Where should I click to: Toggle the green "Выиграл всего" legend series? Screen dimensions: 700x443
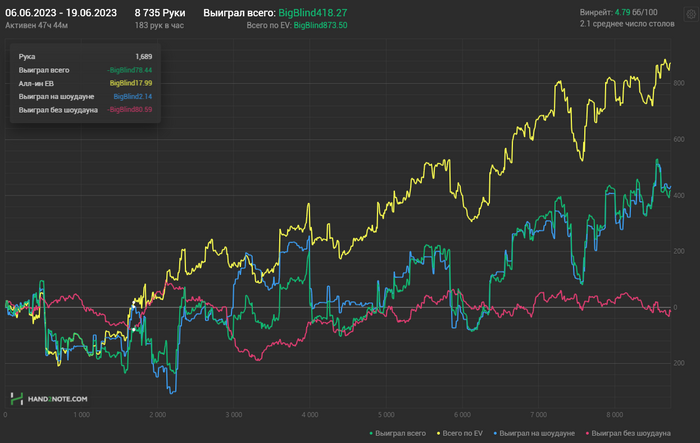[x=399, y=432]
